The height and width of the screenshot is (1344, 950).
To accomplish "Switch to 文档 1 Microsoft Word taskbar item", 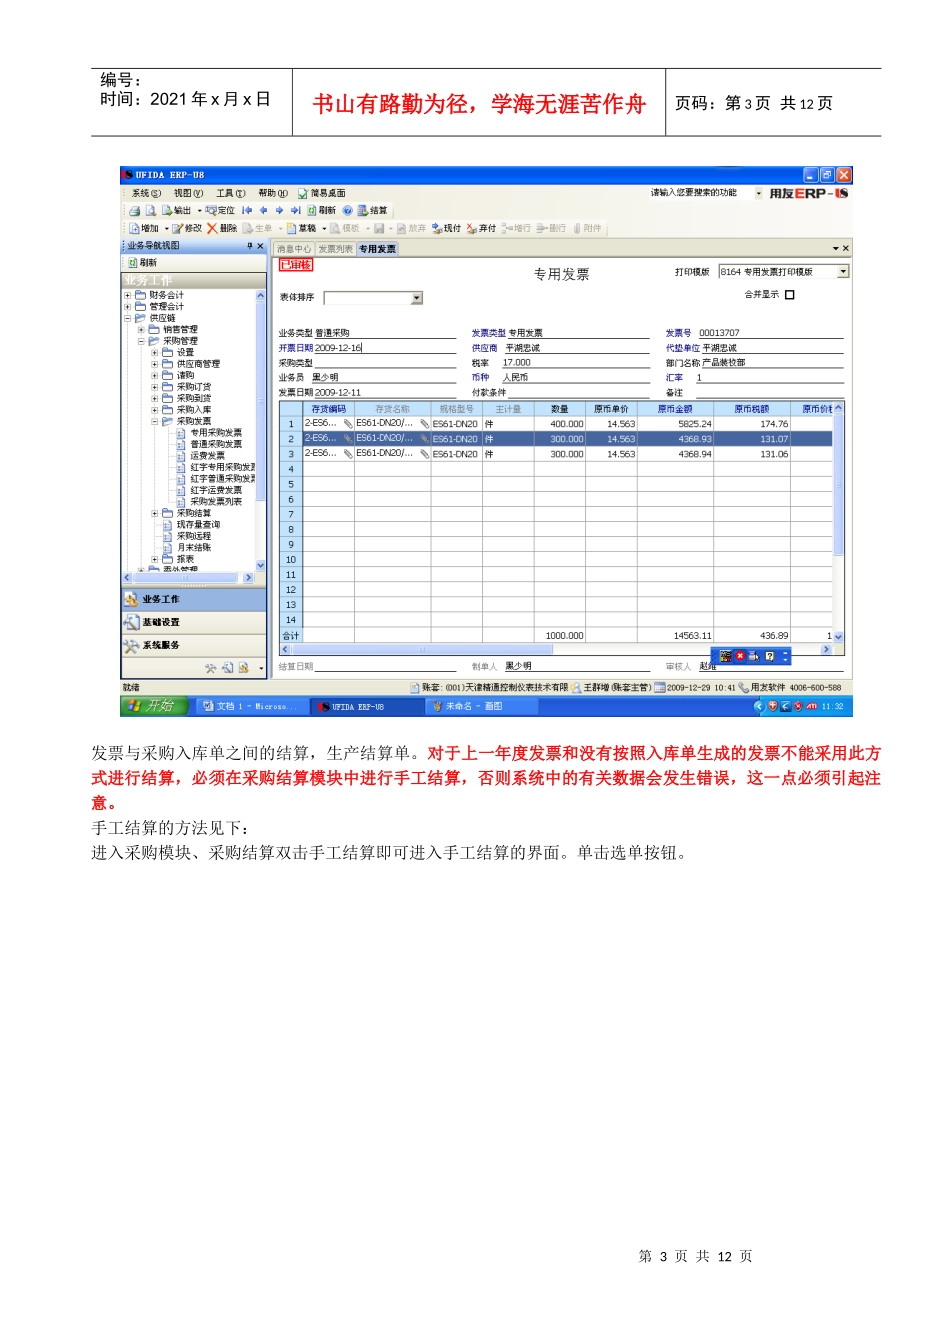I will (x=250, y=706).
